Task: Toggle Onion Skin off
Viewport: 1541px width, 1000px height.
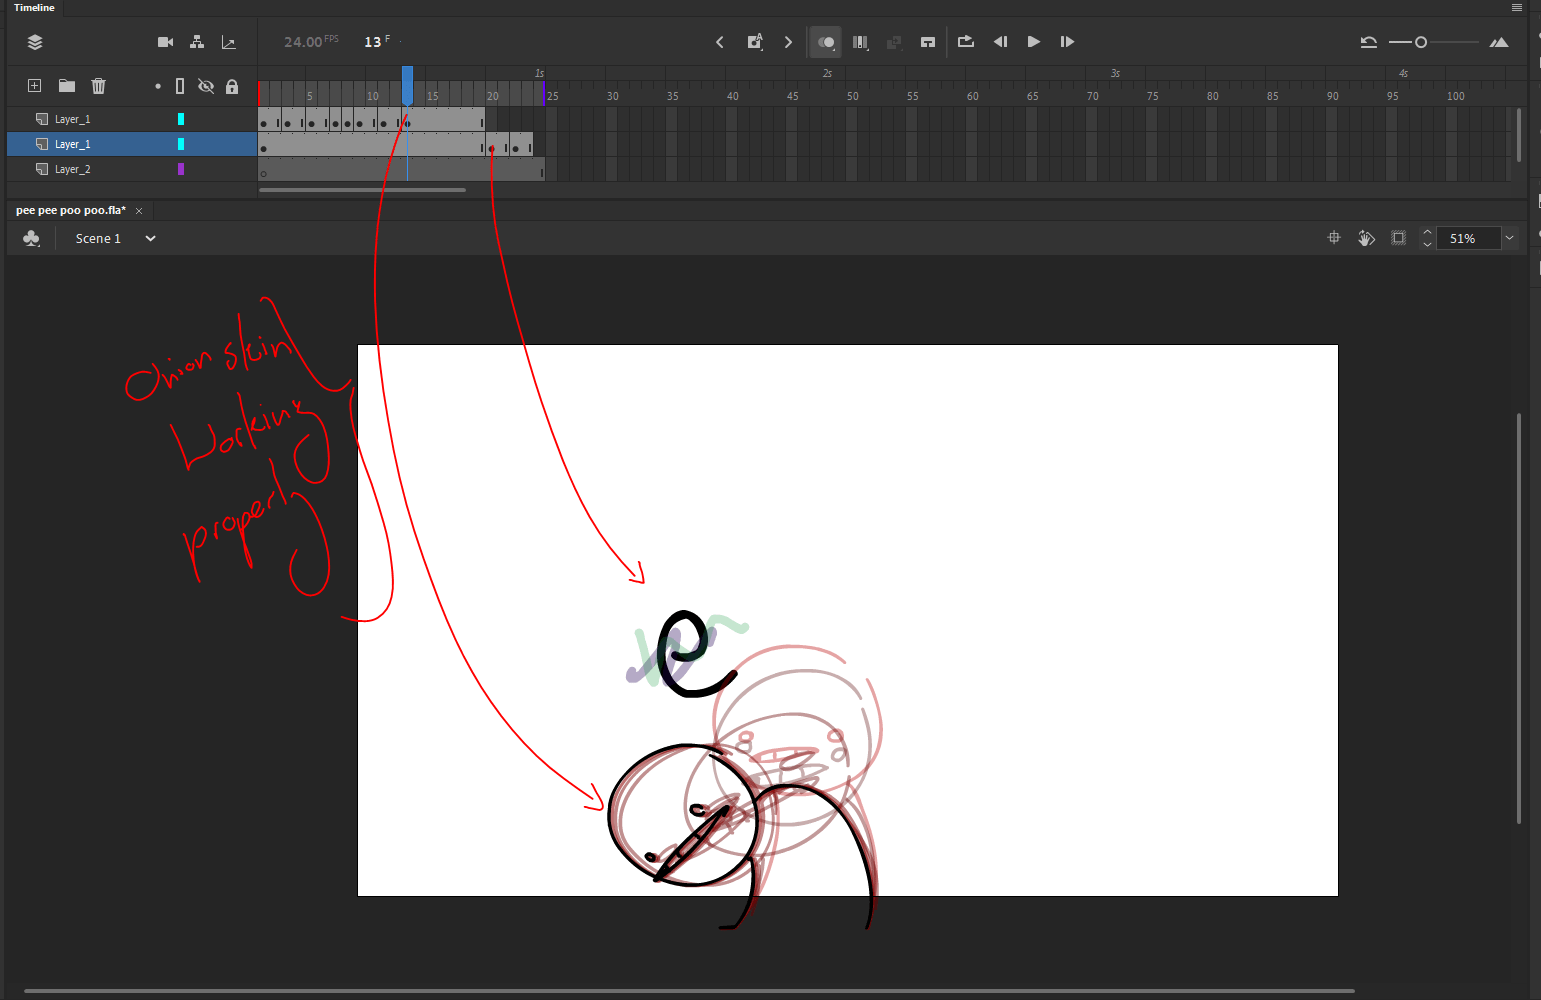Action: click(825, 42)
